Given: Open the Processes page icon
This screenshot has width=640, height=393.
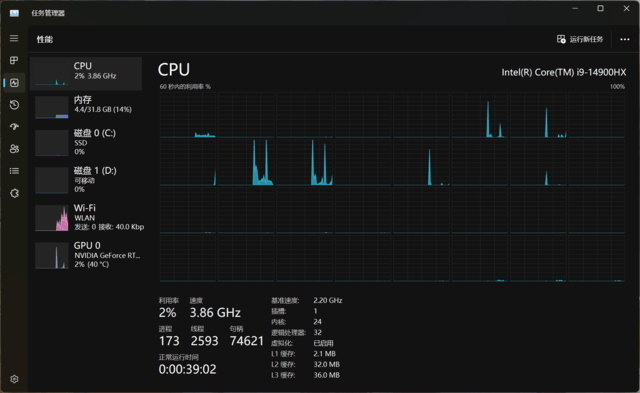Looking at the screenshot, I should [14, 60].
